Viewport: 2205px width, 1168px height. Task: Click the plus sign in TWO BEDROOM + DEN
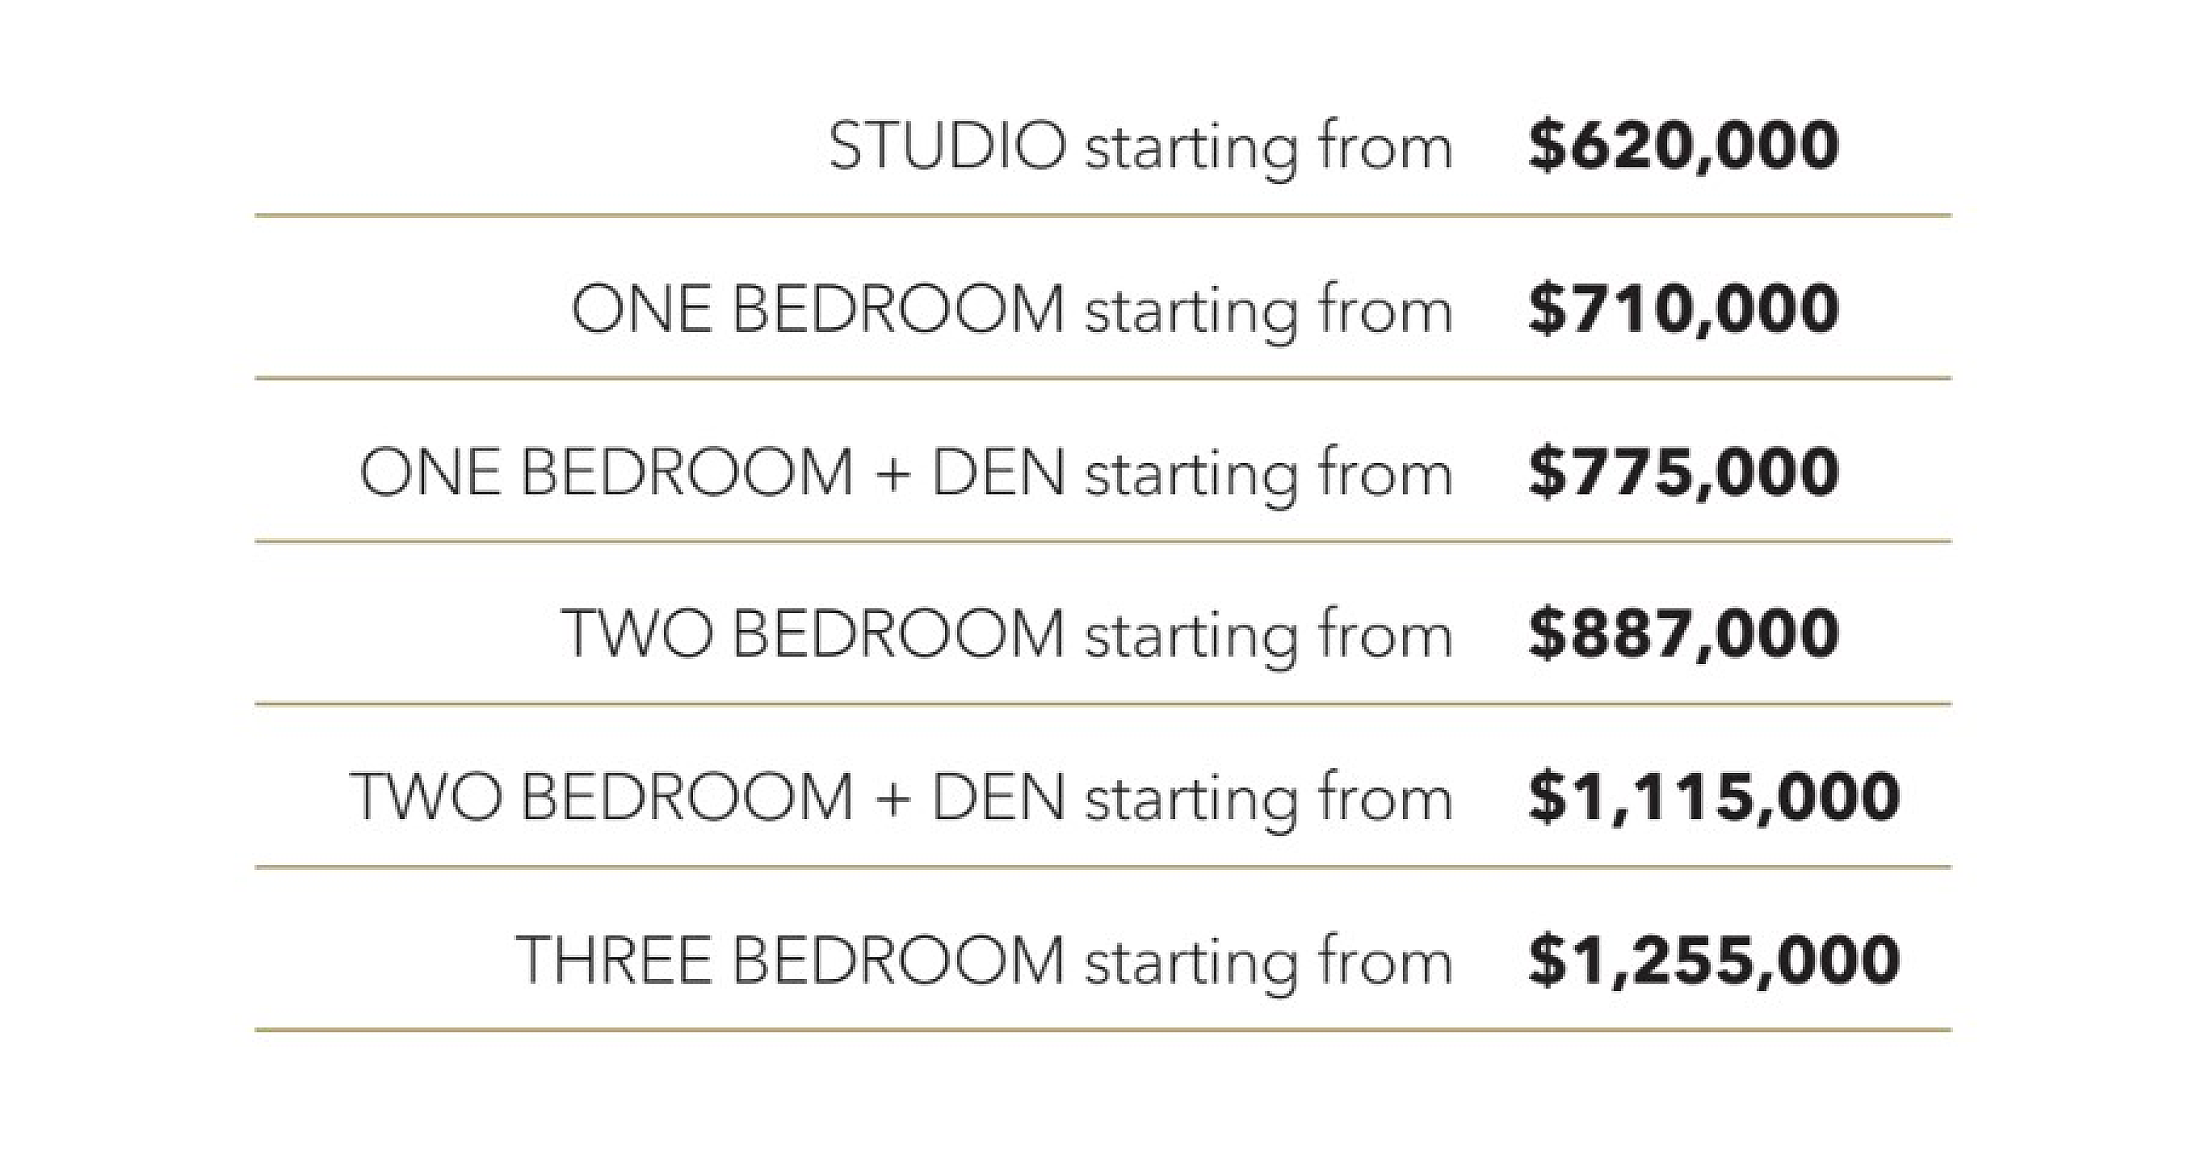[x=892, y=800]
